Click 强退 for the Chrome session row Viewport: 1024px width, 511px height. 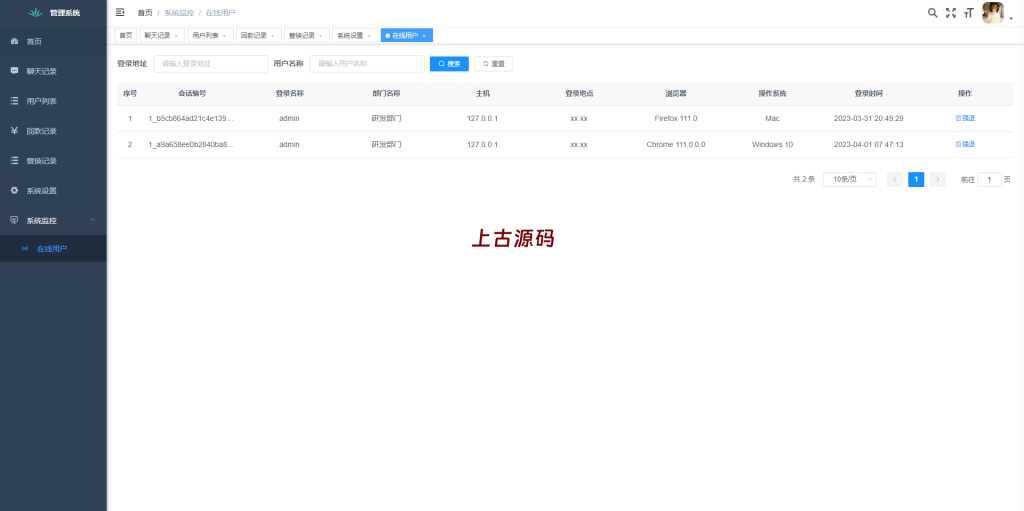click(965, 144)
